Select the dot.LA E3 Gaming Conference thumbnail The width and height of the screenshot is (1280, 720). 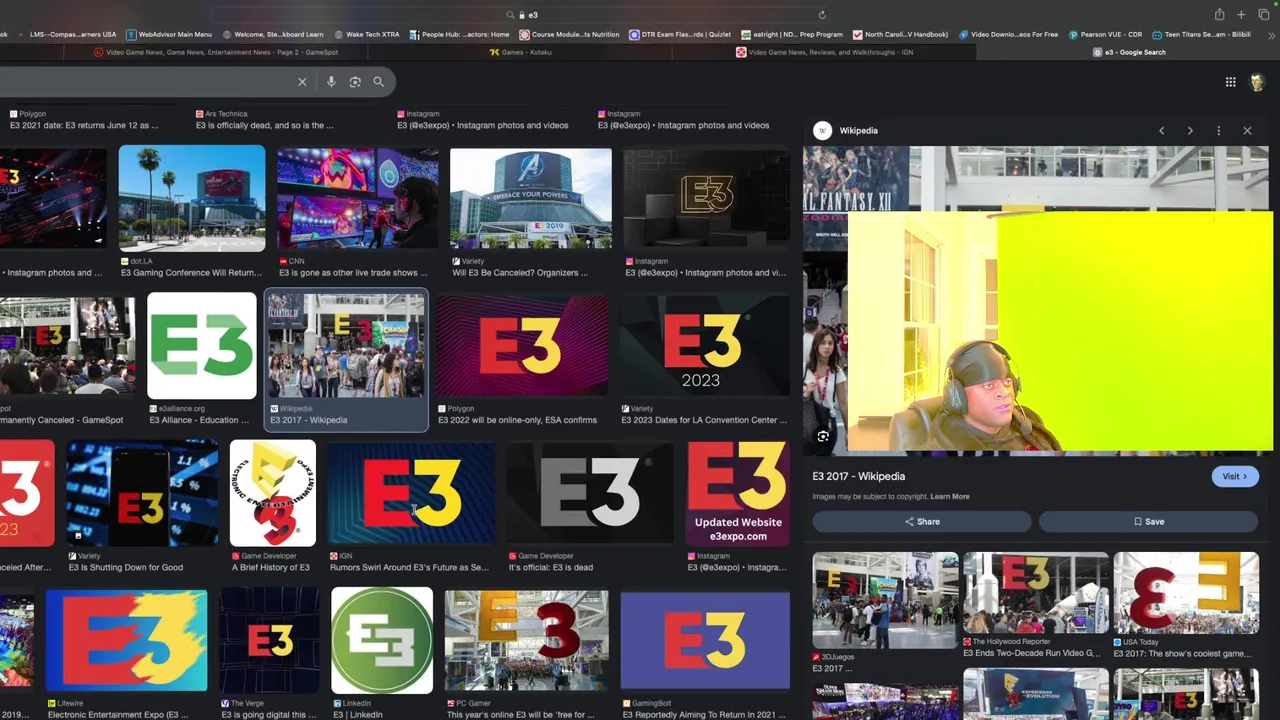192,198
